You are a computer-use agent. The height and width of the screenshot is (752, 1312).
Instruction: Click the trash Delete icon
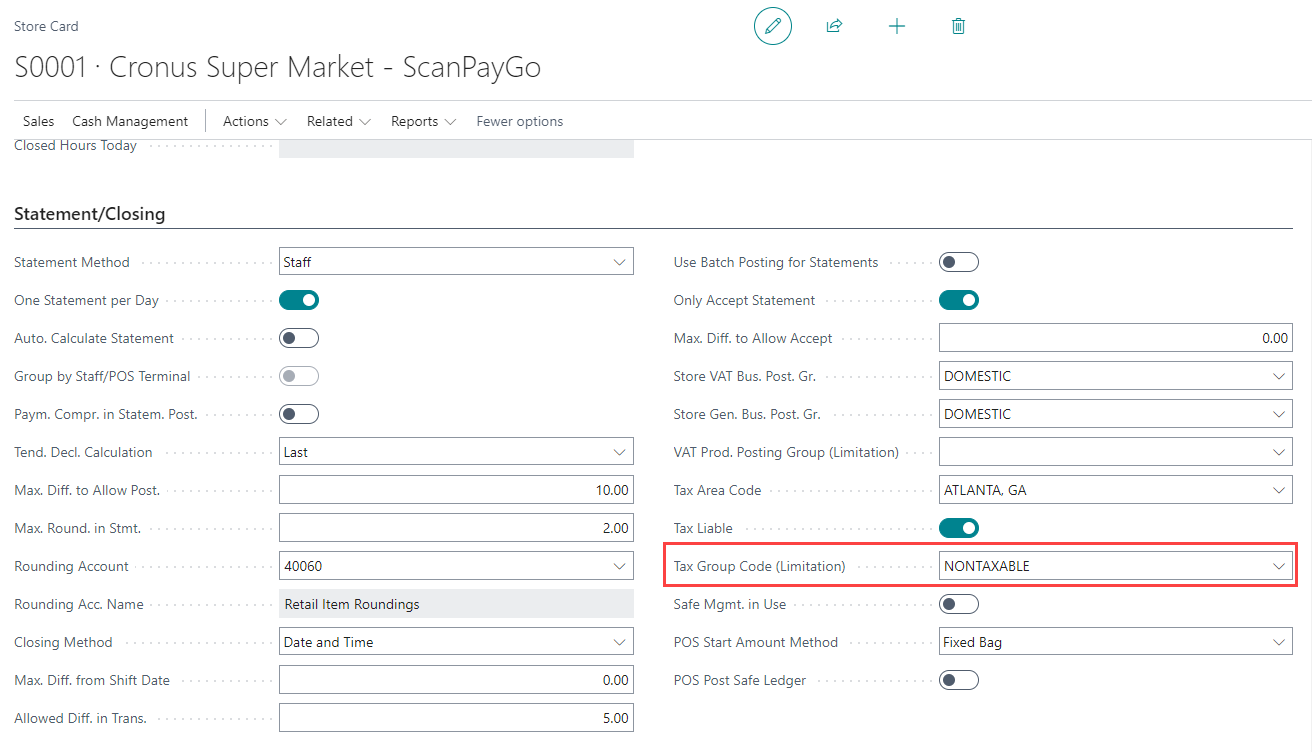pos(958,26)
